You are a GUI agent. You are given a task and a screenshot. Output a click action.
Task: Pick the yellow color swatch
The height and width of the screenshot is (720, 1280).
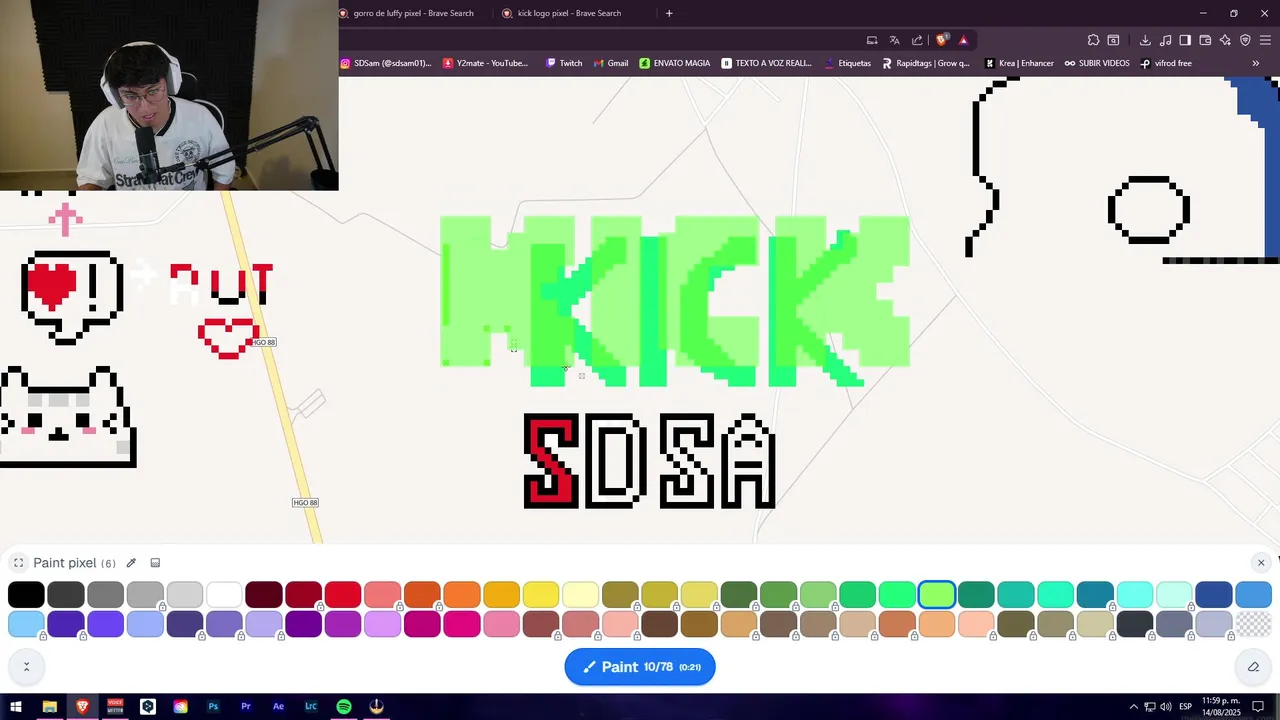click(541, 595)
